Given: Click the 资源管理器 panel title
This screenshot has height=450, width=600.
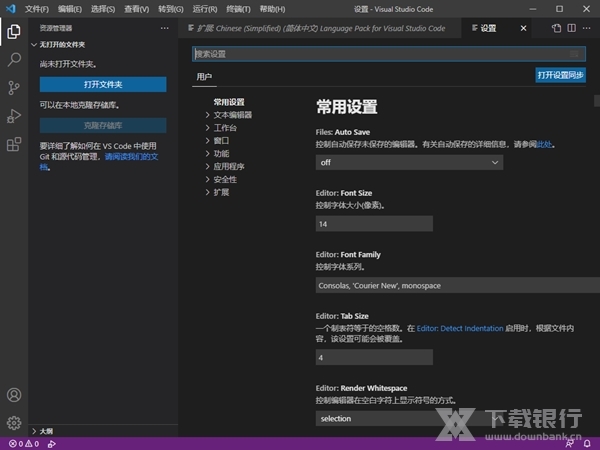Looking at the screenshot, I should [x=56, y=28].
